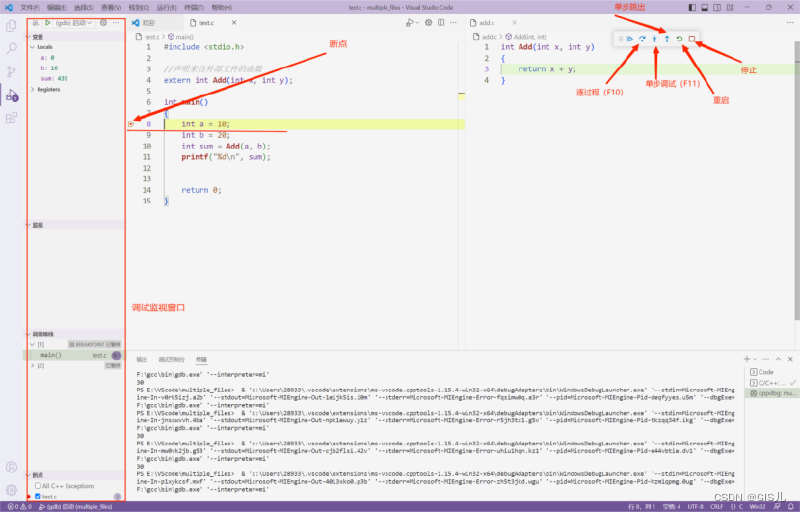
Task: Collapse the Breakpoints section header
Action: [x=74, y=475]
